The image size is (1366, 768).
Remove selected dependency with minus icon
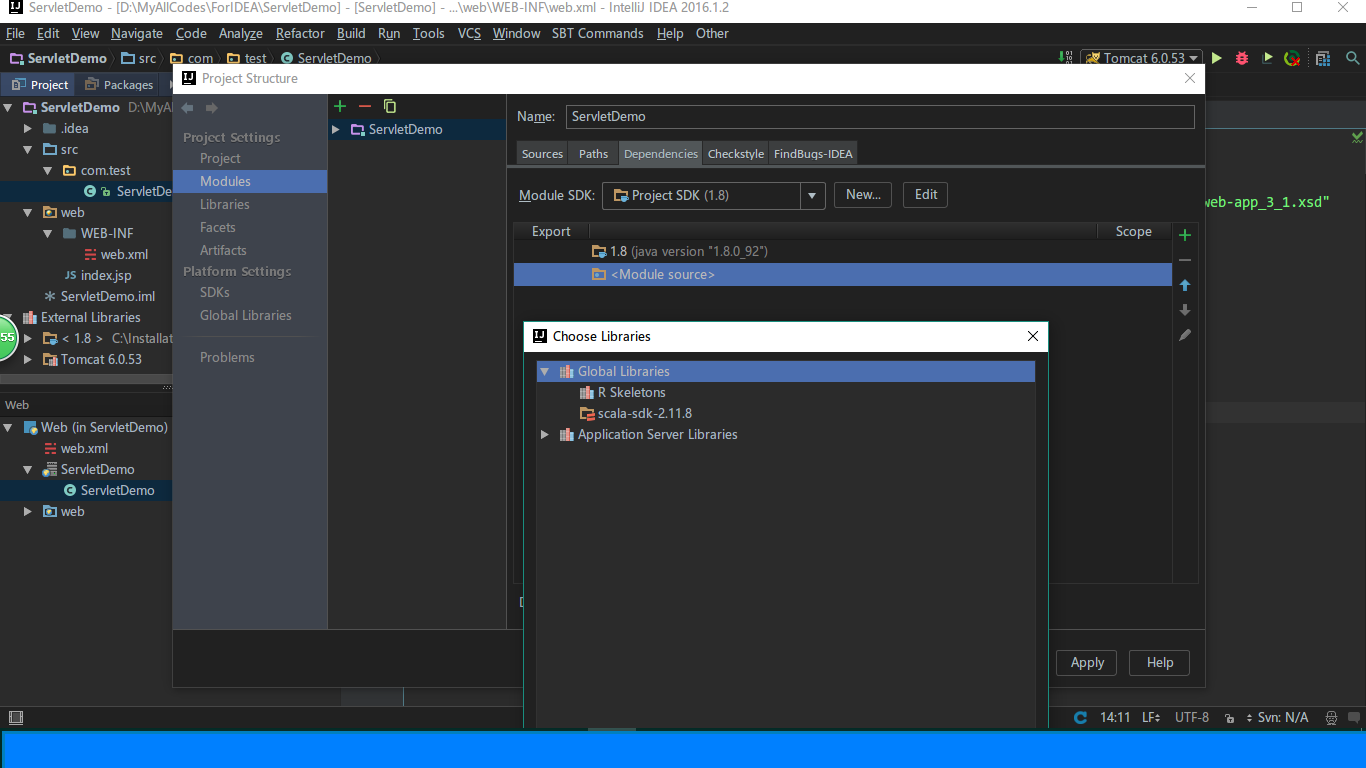[x=1185, y=260]
